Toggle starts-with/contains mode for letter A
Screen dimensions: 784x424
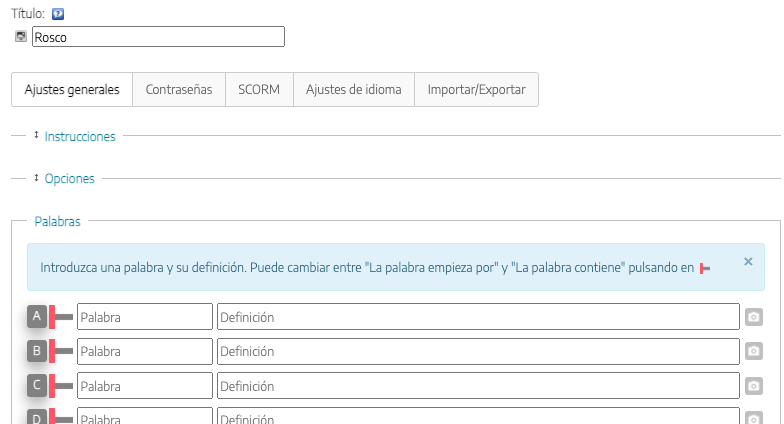point(62,317)
